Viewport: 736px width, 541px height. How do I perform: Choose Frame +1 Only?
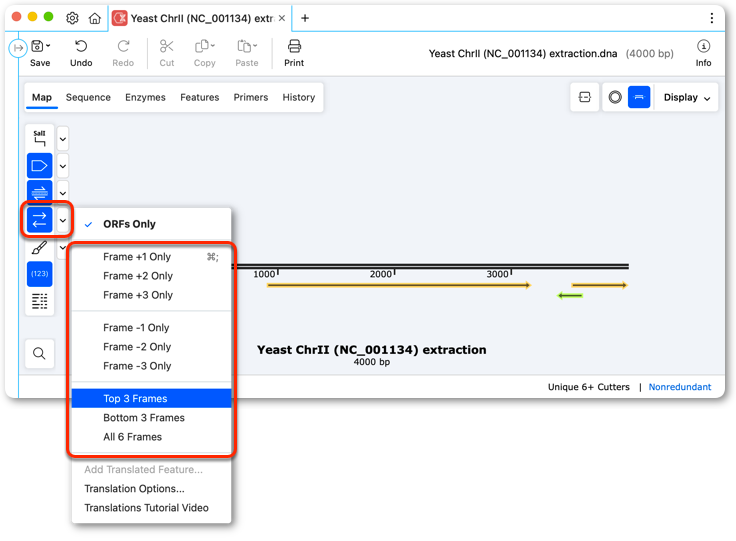[x=151, y=257]
